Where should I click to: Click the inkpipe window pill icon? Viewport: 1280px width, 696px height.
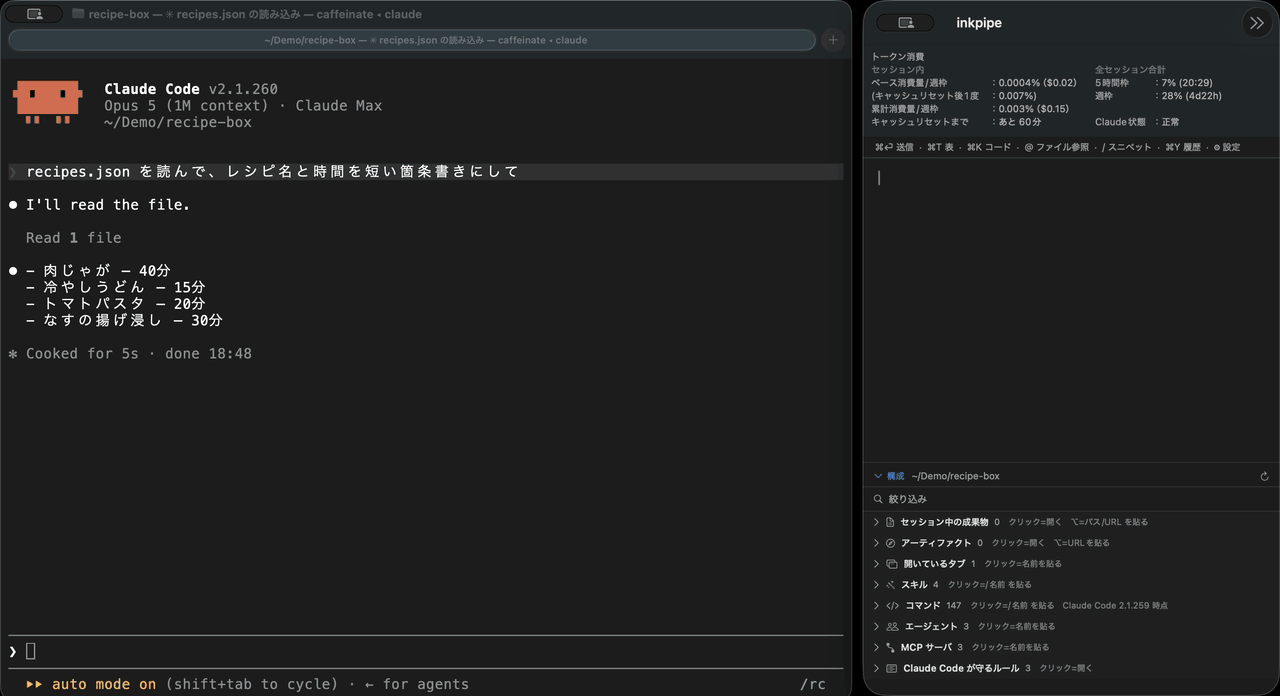click(x=906, y=23)
